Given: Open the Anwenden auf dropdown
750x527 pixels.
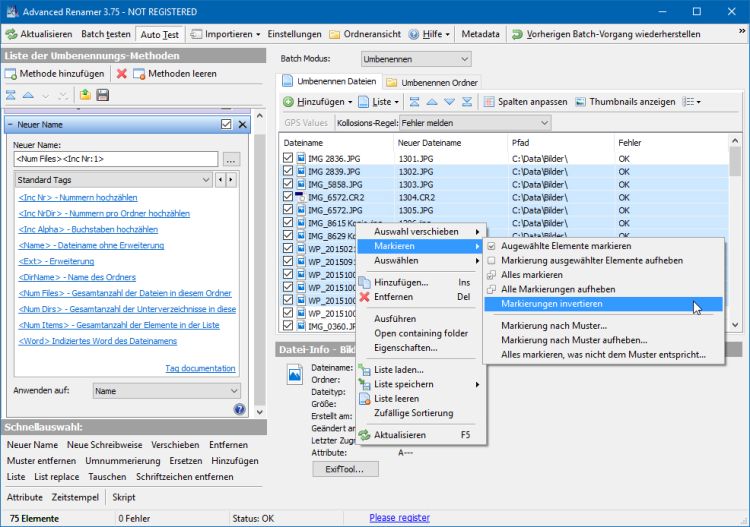Looking at the screenshot, I should [x=166, y=391].
